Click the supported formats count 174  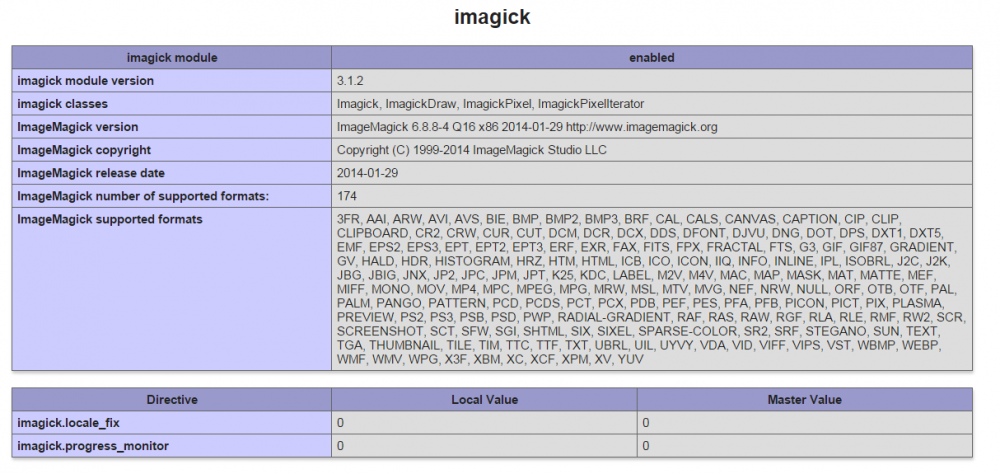tap(347, 195)
